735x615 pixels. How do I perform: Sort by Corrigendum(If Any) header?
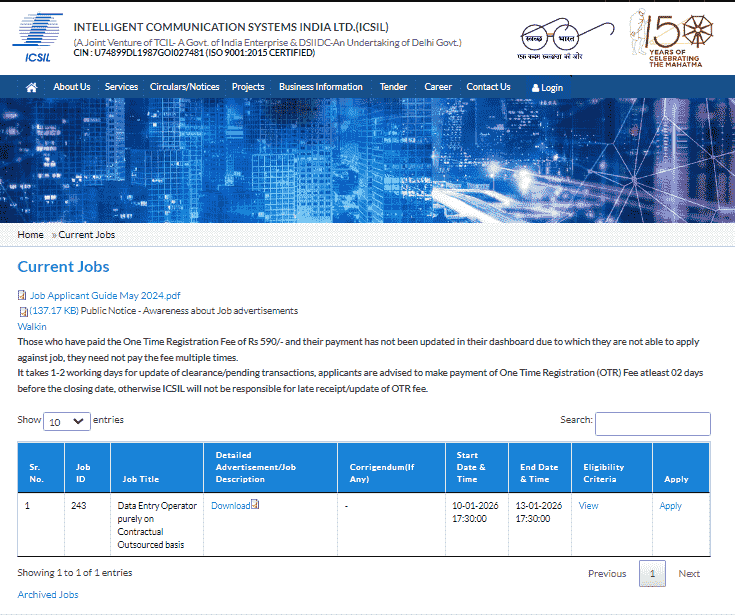[391, 467]
